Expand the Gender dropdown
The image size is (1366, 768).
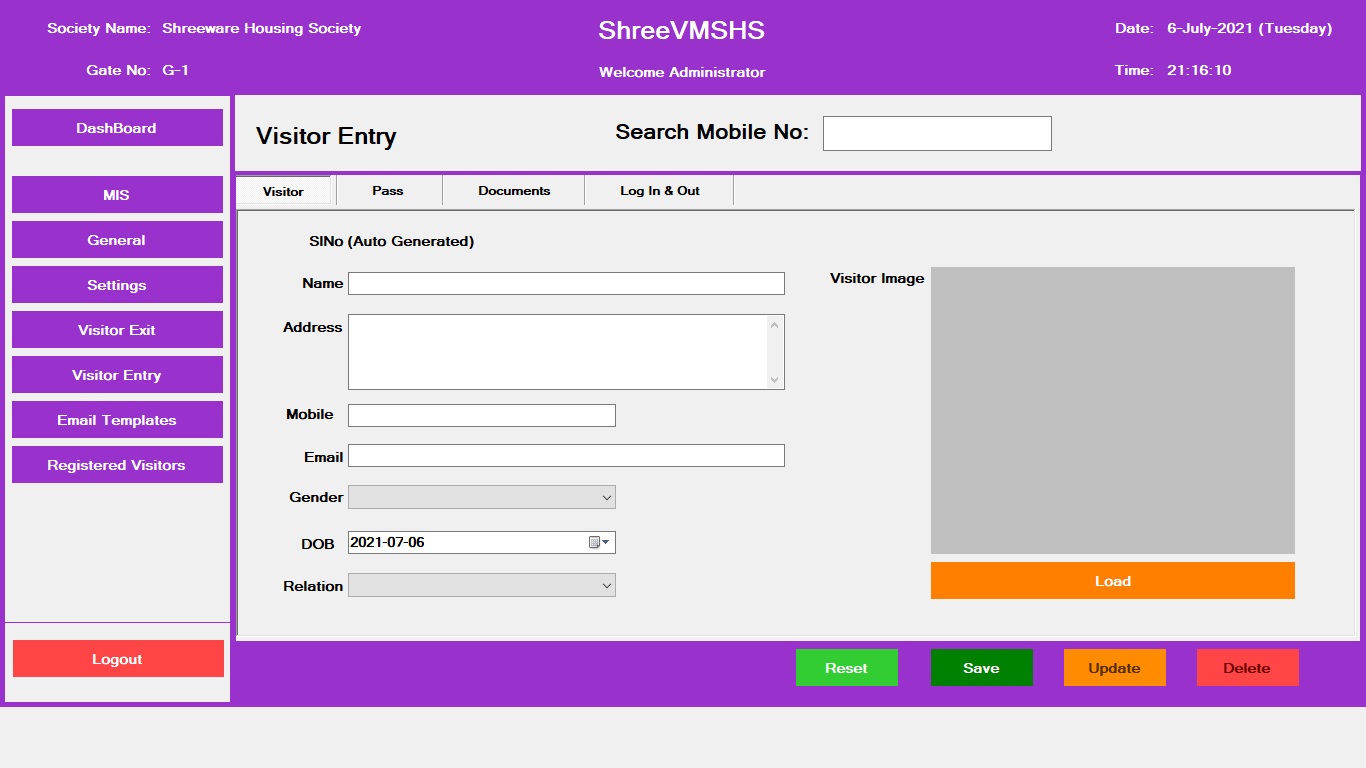[482, 497]
